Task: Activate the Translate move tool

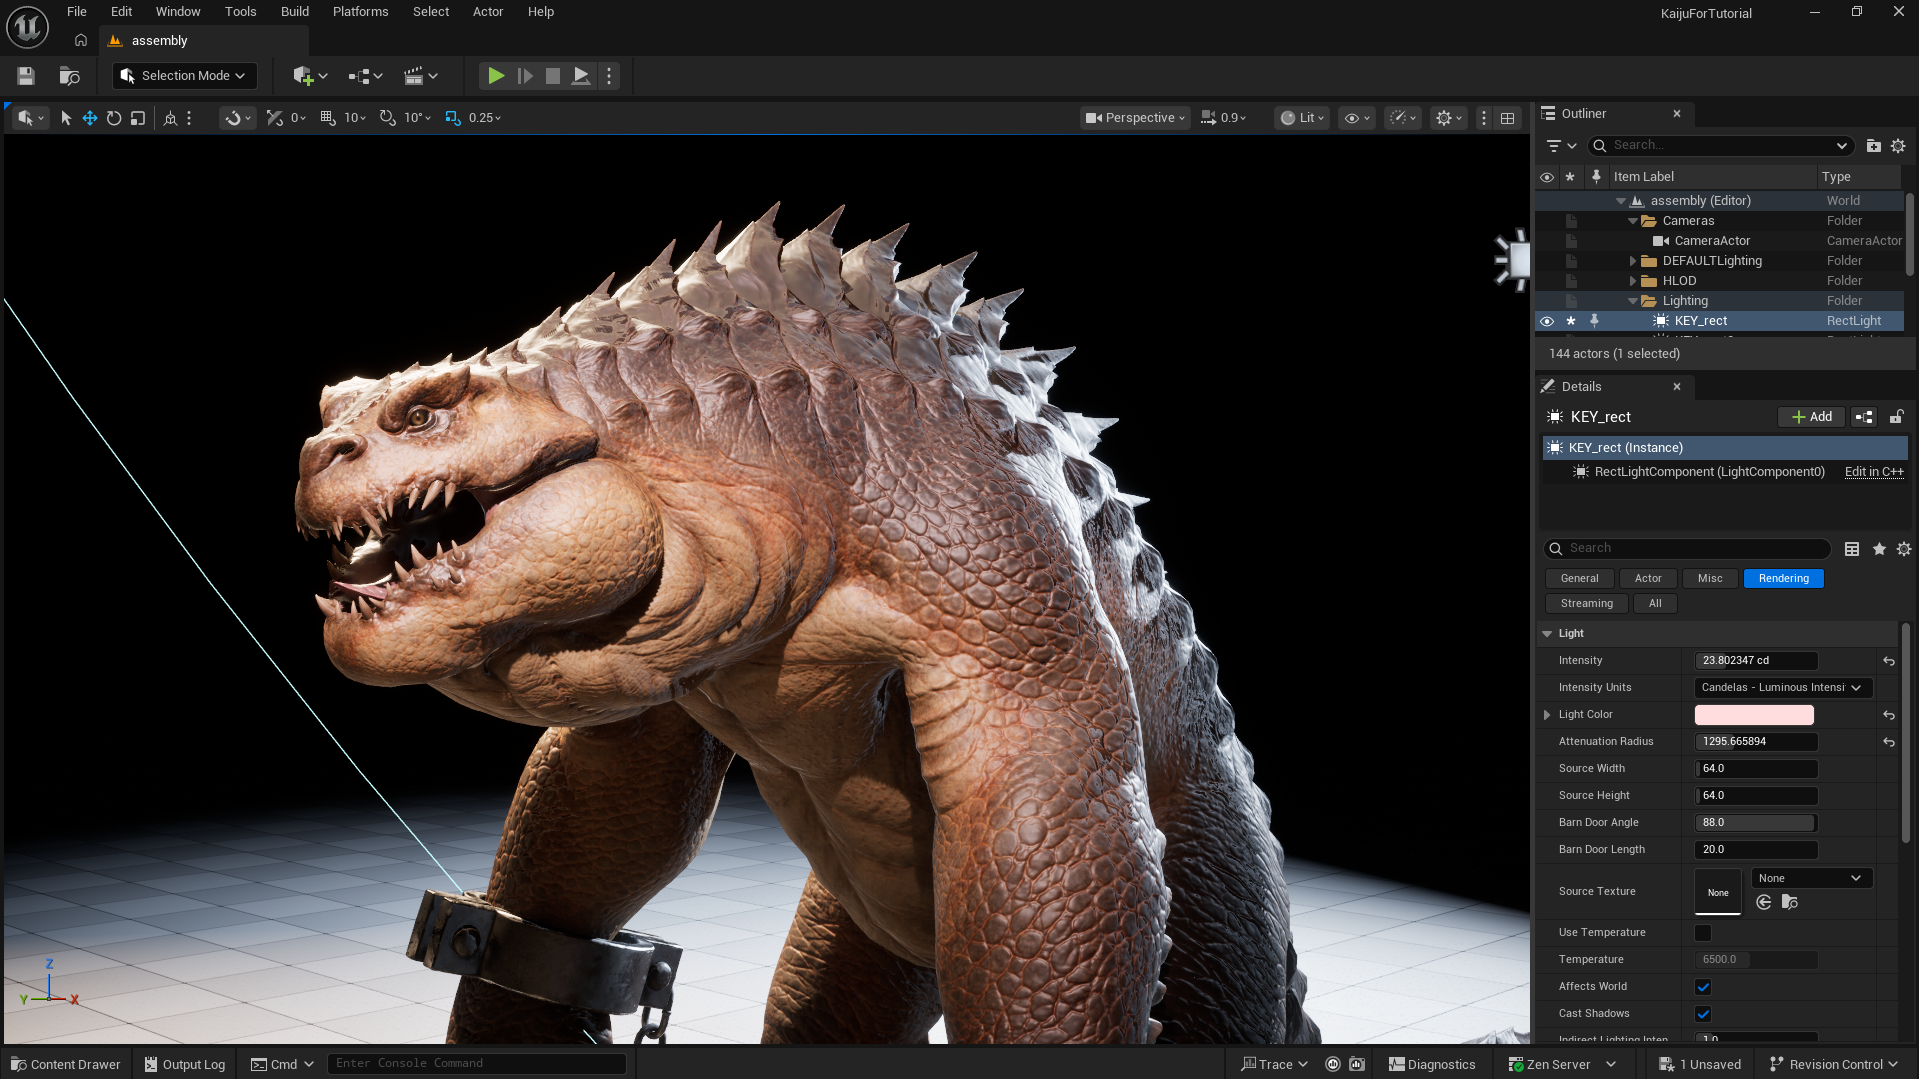Action: click(90, 118)
